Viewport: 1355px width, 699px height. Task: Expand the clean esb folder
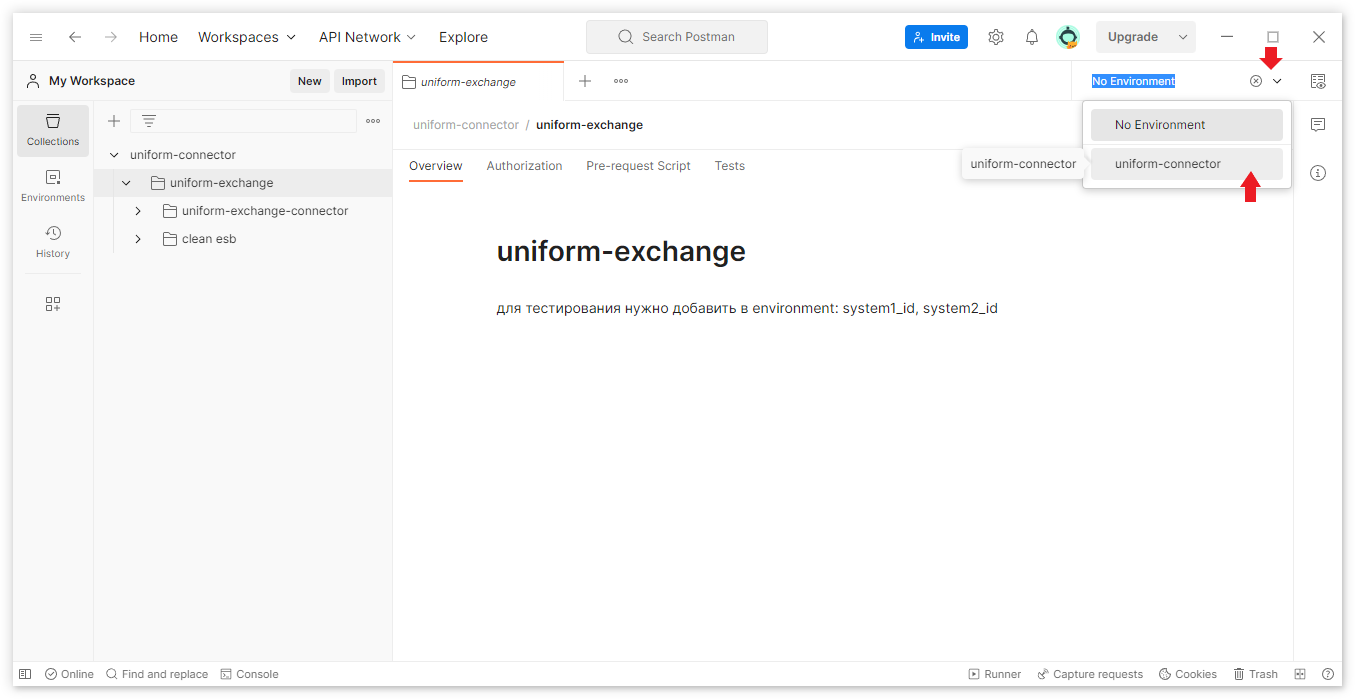[138, 239]
